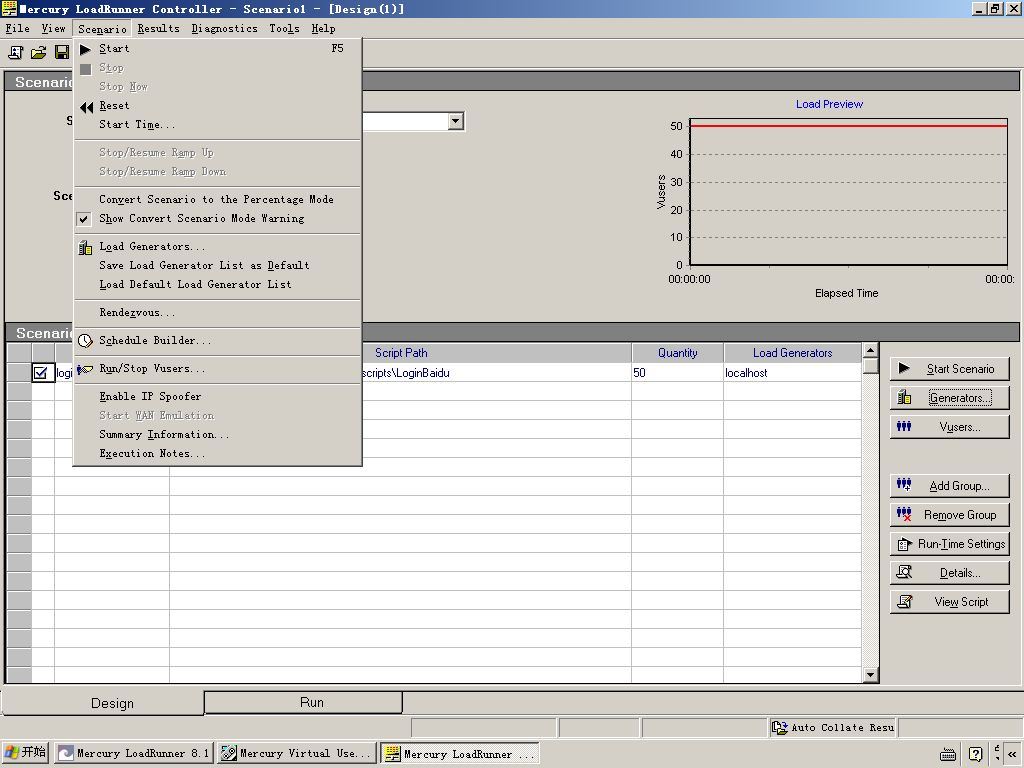
Task: Open Execution Notes... menu entry
Action: tap(217, 454)
